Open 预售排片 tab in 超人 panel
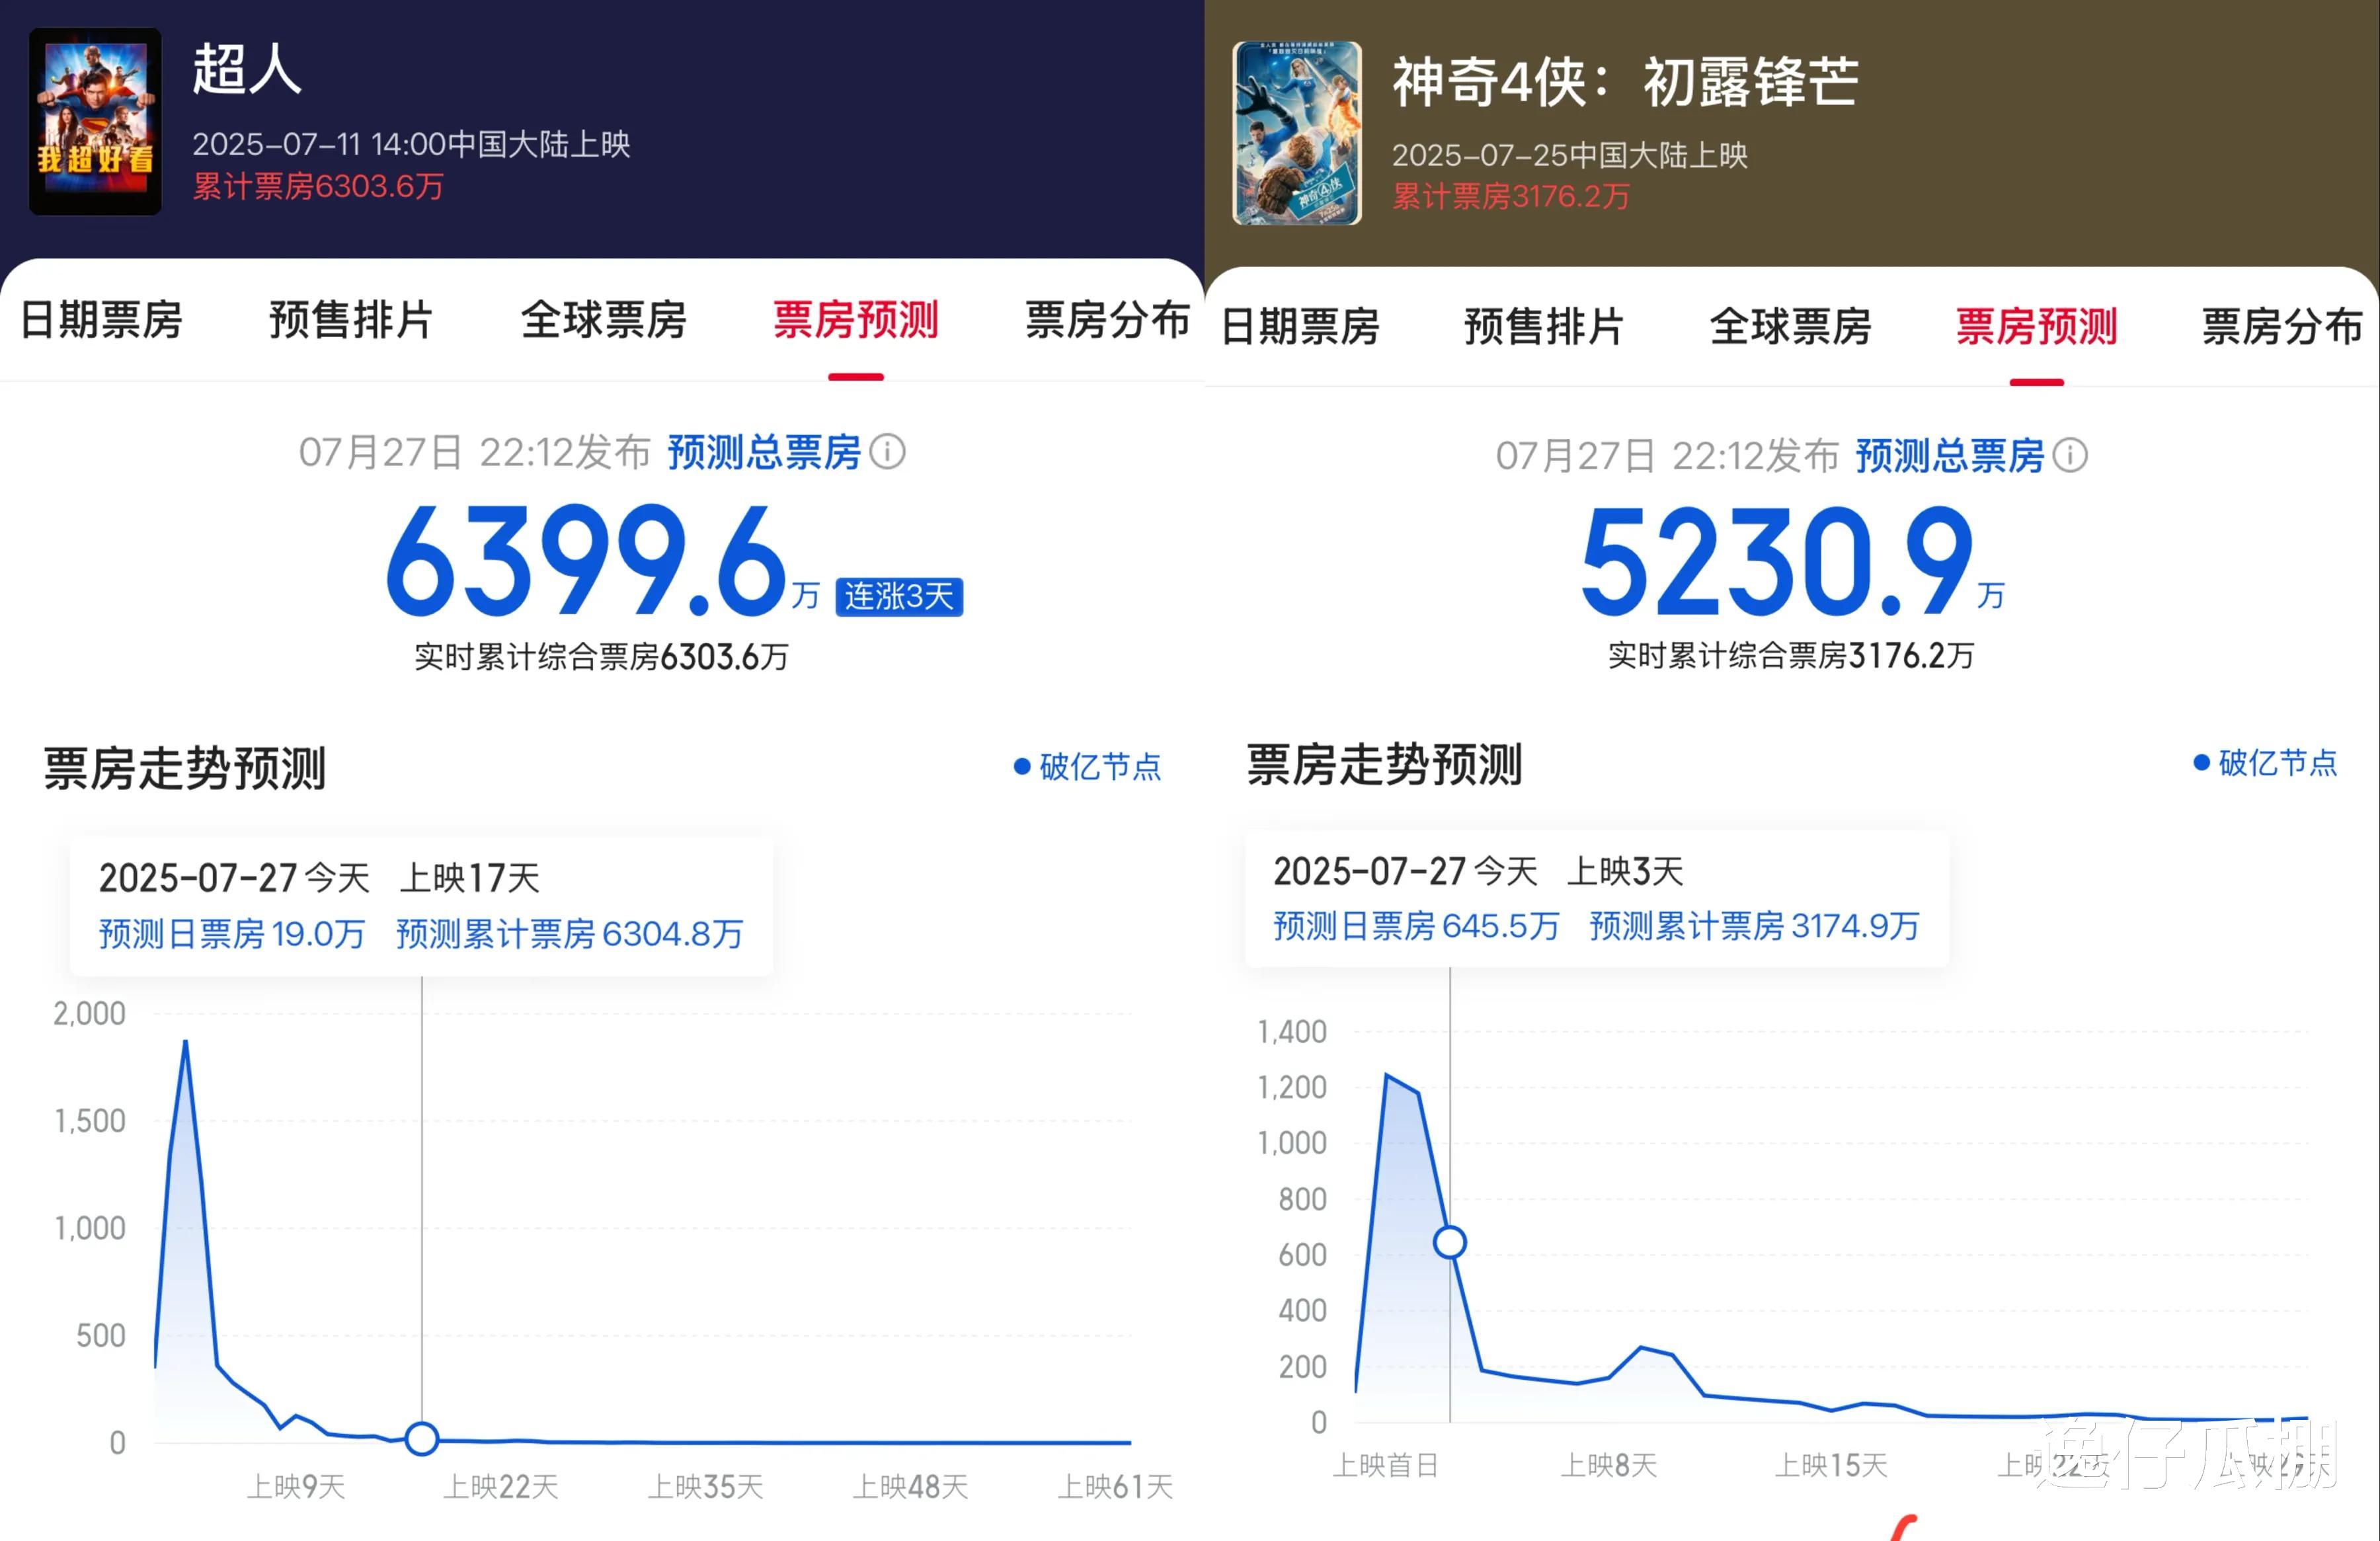Image resolution: width=2380 pixels, height=1541 pixels. 351,321
